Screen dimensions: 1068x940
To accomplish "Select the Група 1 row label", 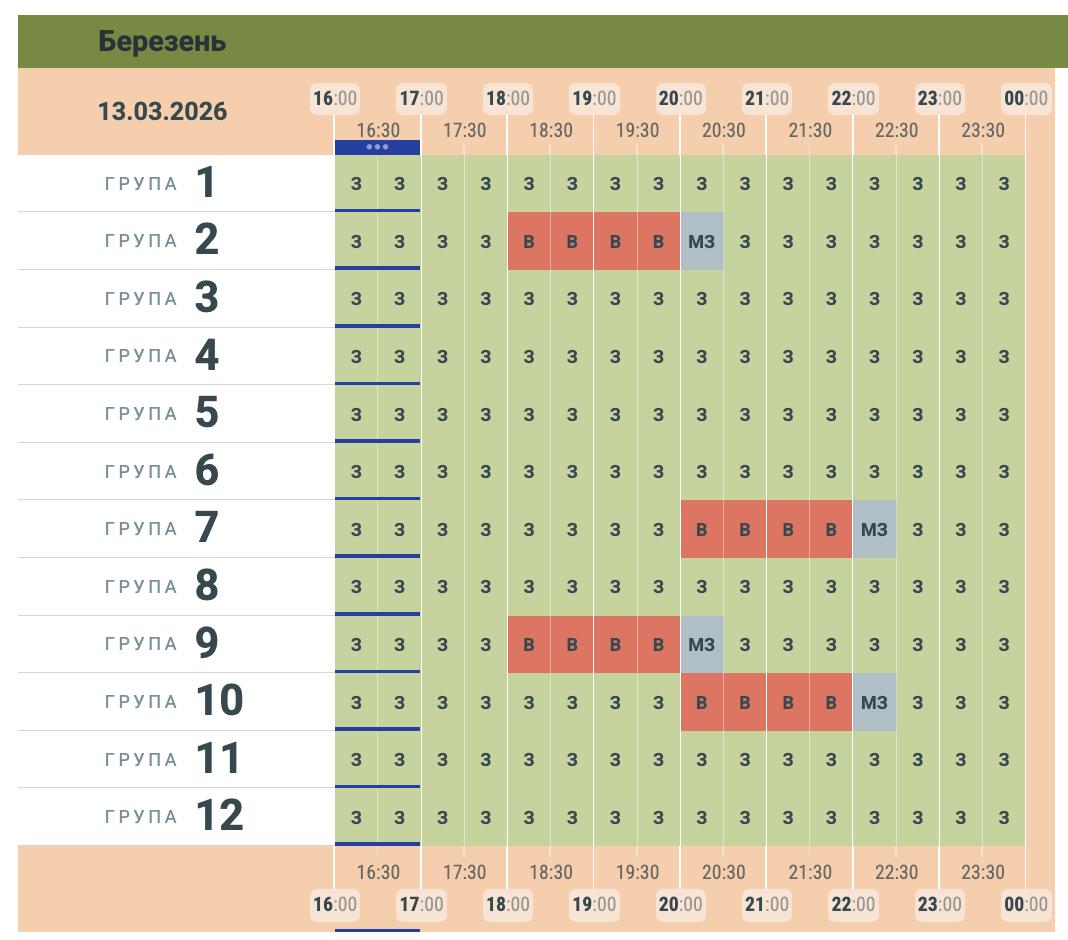I will coord(160,183).
